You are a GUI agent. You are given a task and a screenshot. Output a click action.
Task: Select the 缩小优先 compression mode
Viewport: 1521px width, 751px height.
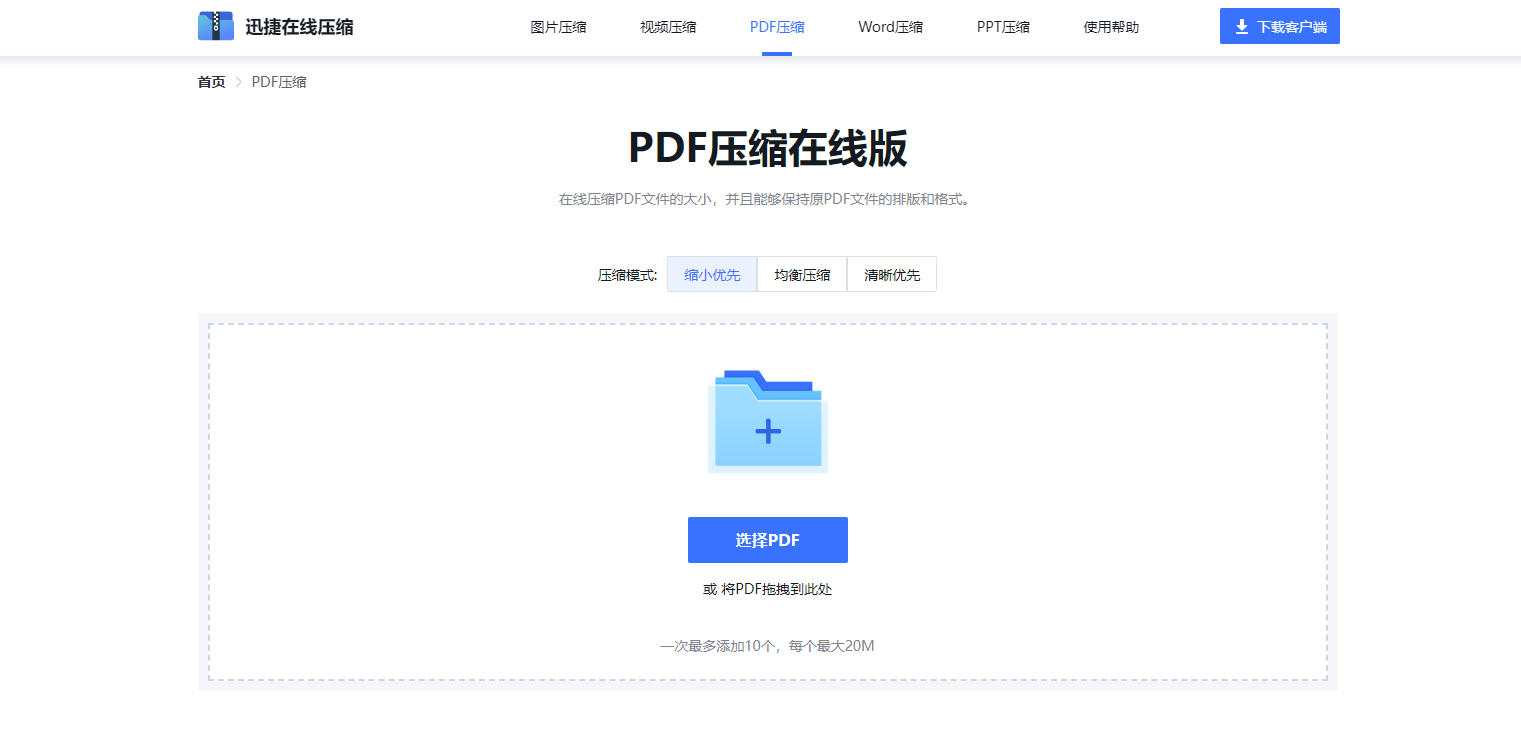point(711,273)
